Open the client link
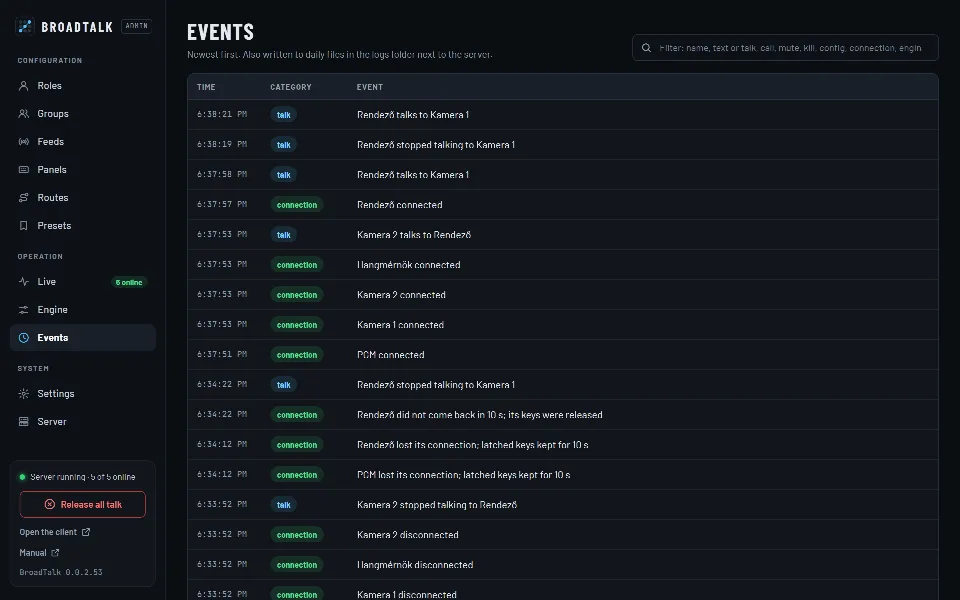The height and width of the screenshot is (600, 960). coord(54,532)
